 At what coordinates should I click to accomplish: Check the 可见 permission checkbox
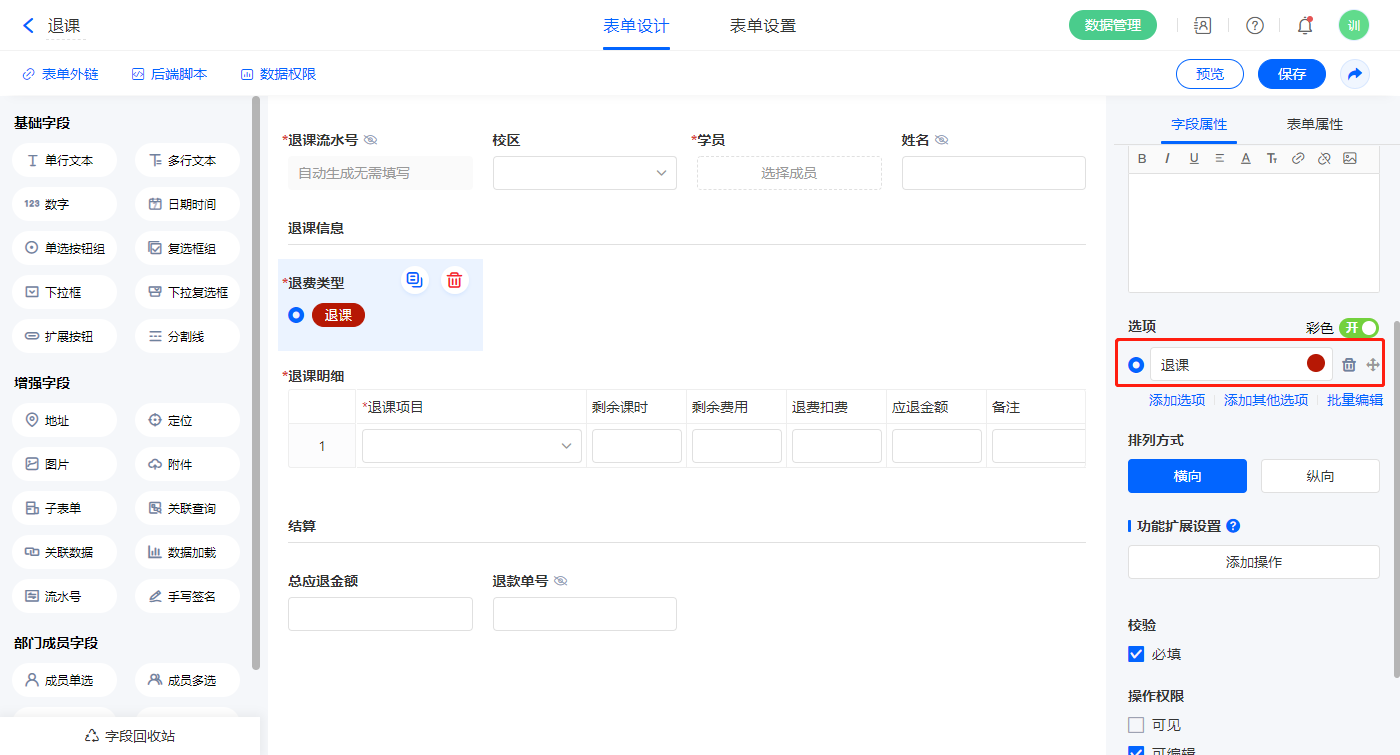pos(1136,725)
